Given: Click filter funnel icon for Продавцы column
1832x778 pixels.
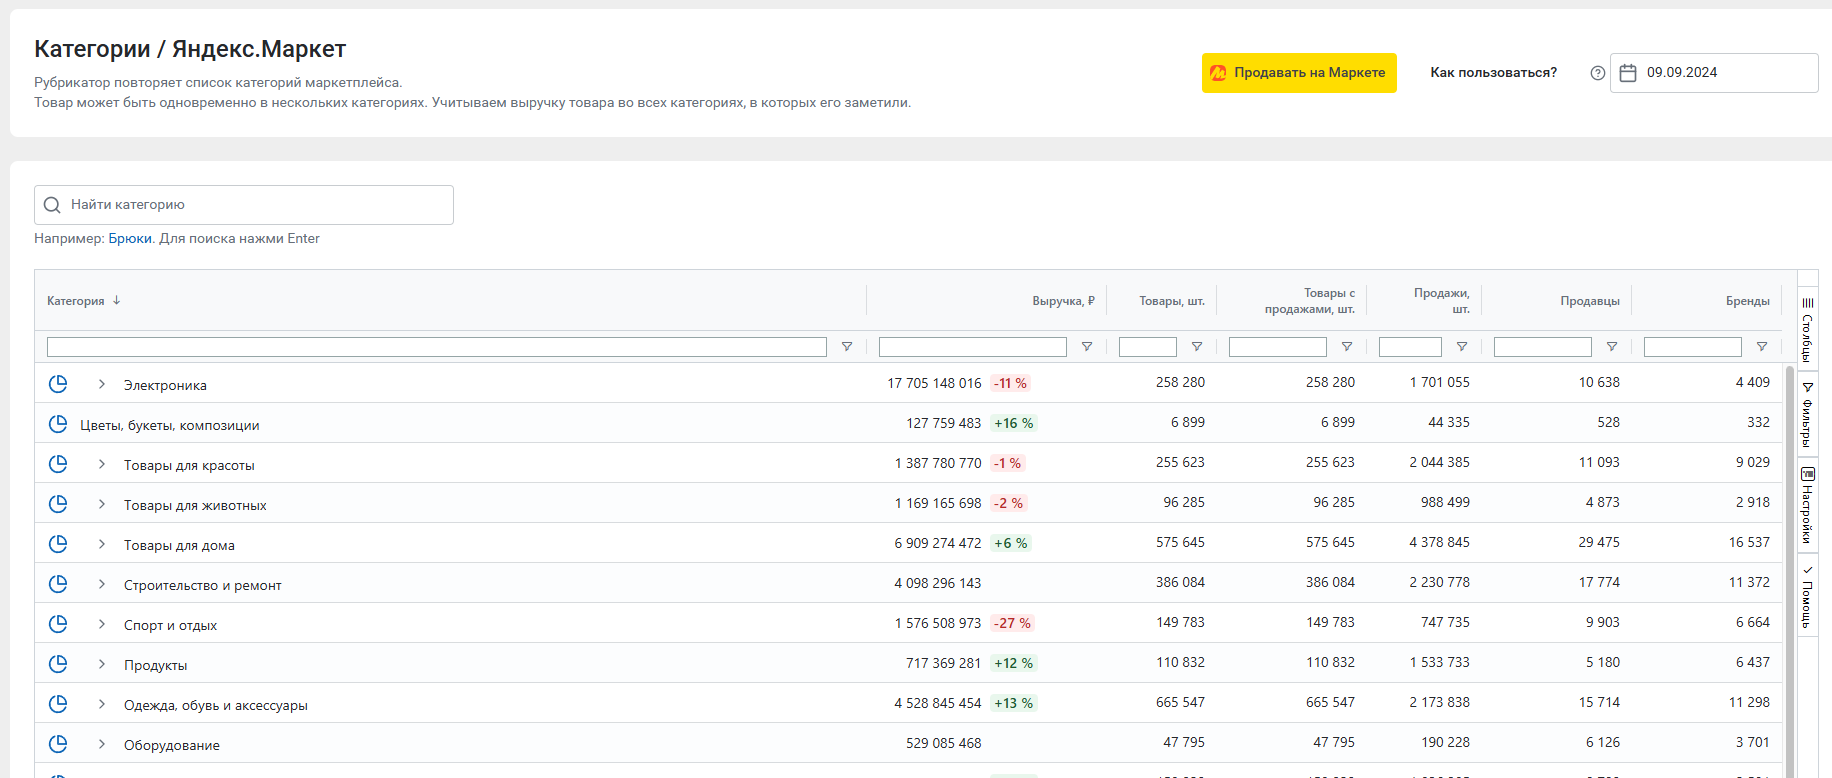Looking at the screenshot, I should point(1612,347).
